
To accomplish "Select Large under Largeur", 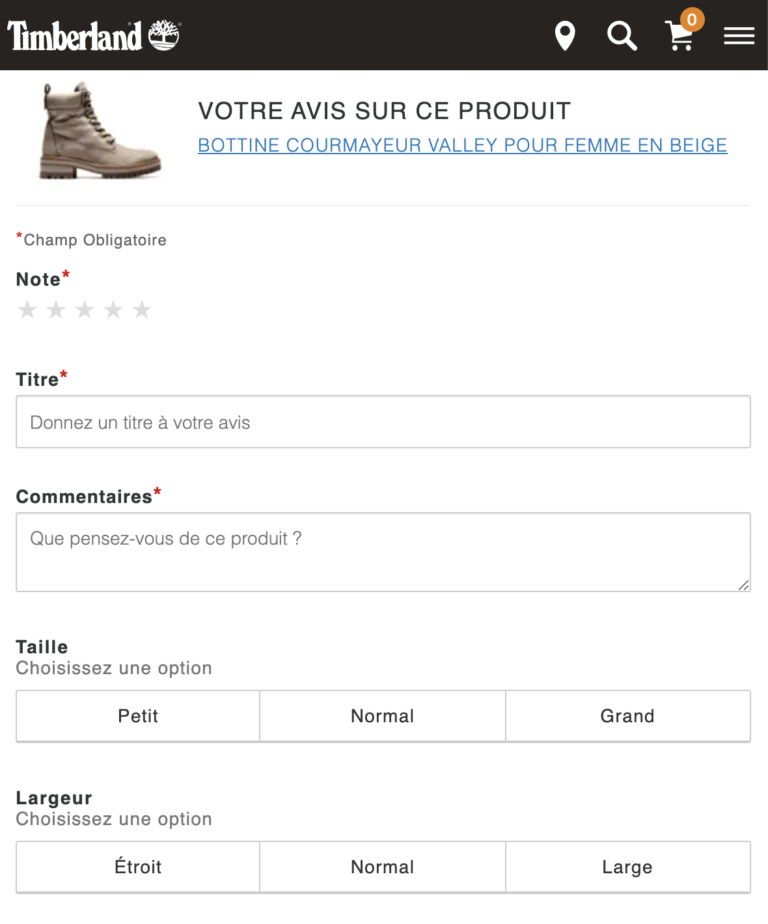I will pos(628,867).
